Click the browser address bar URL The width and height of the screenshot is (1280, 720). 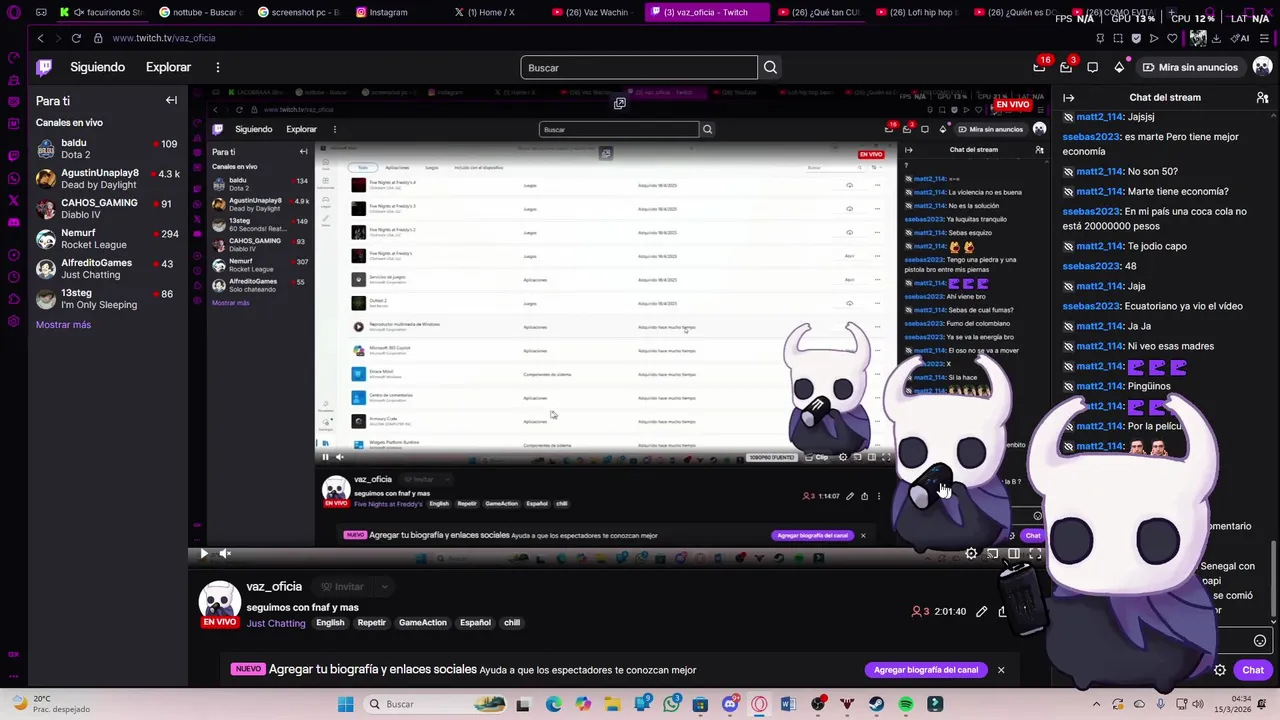164,38
